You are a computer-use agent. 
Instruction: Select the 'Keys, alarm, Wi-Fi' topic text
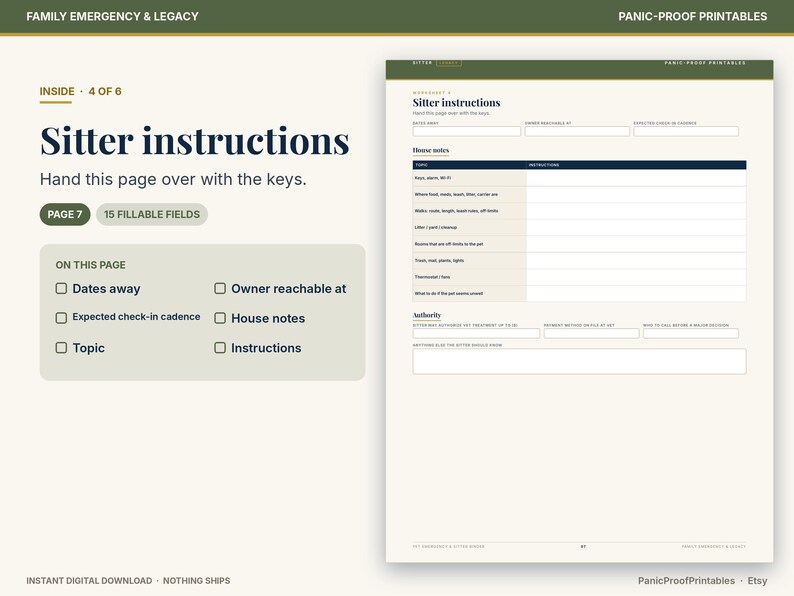coord(432,178)
